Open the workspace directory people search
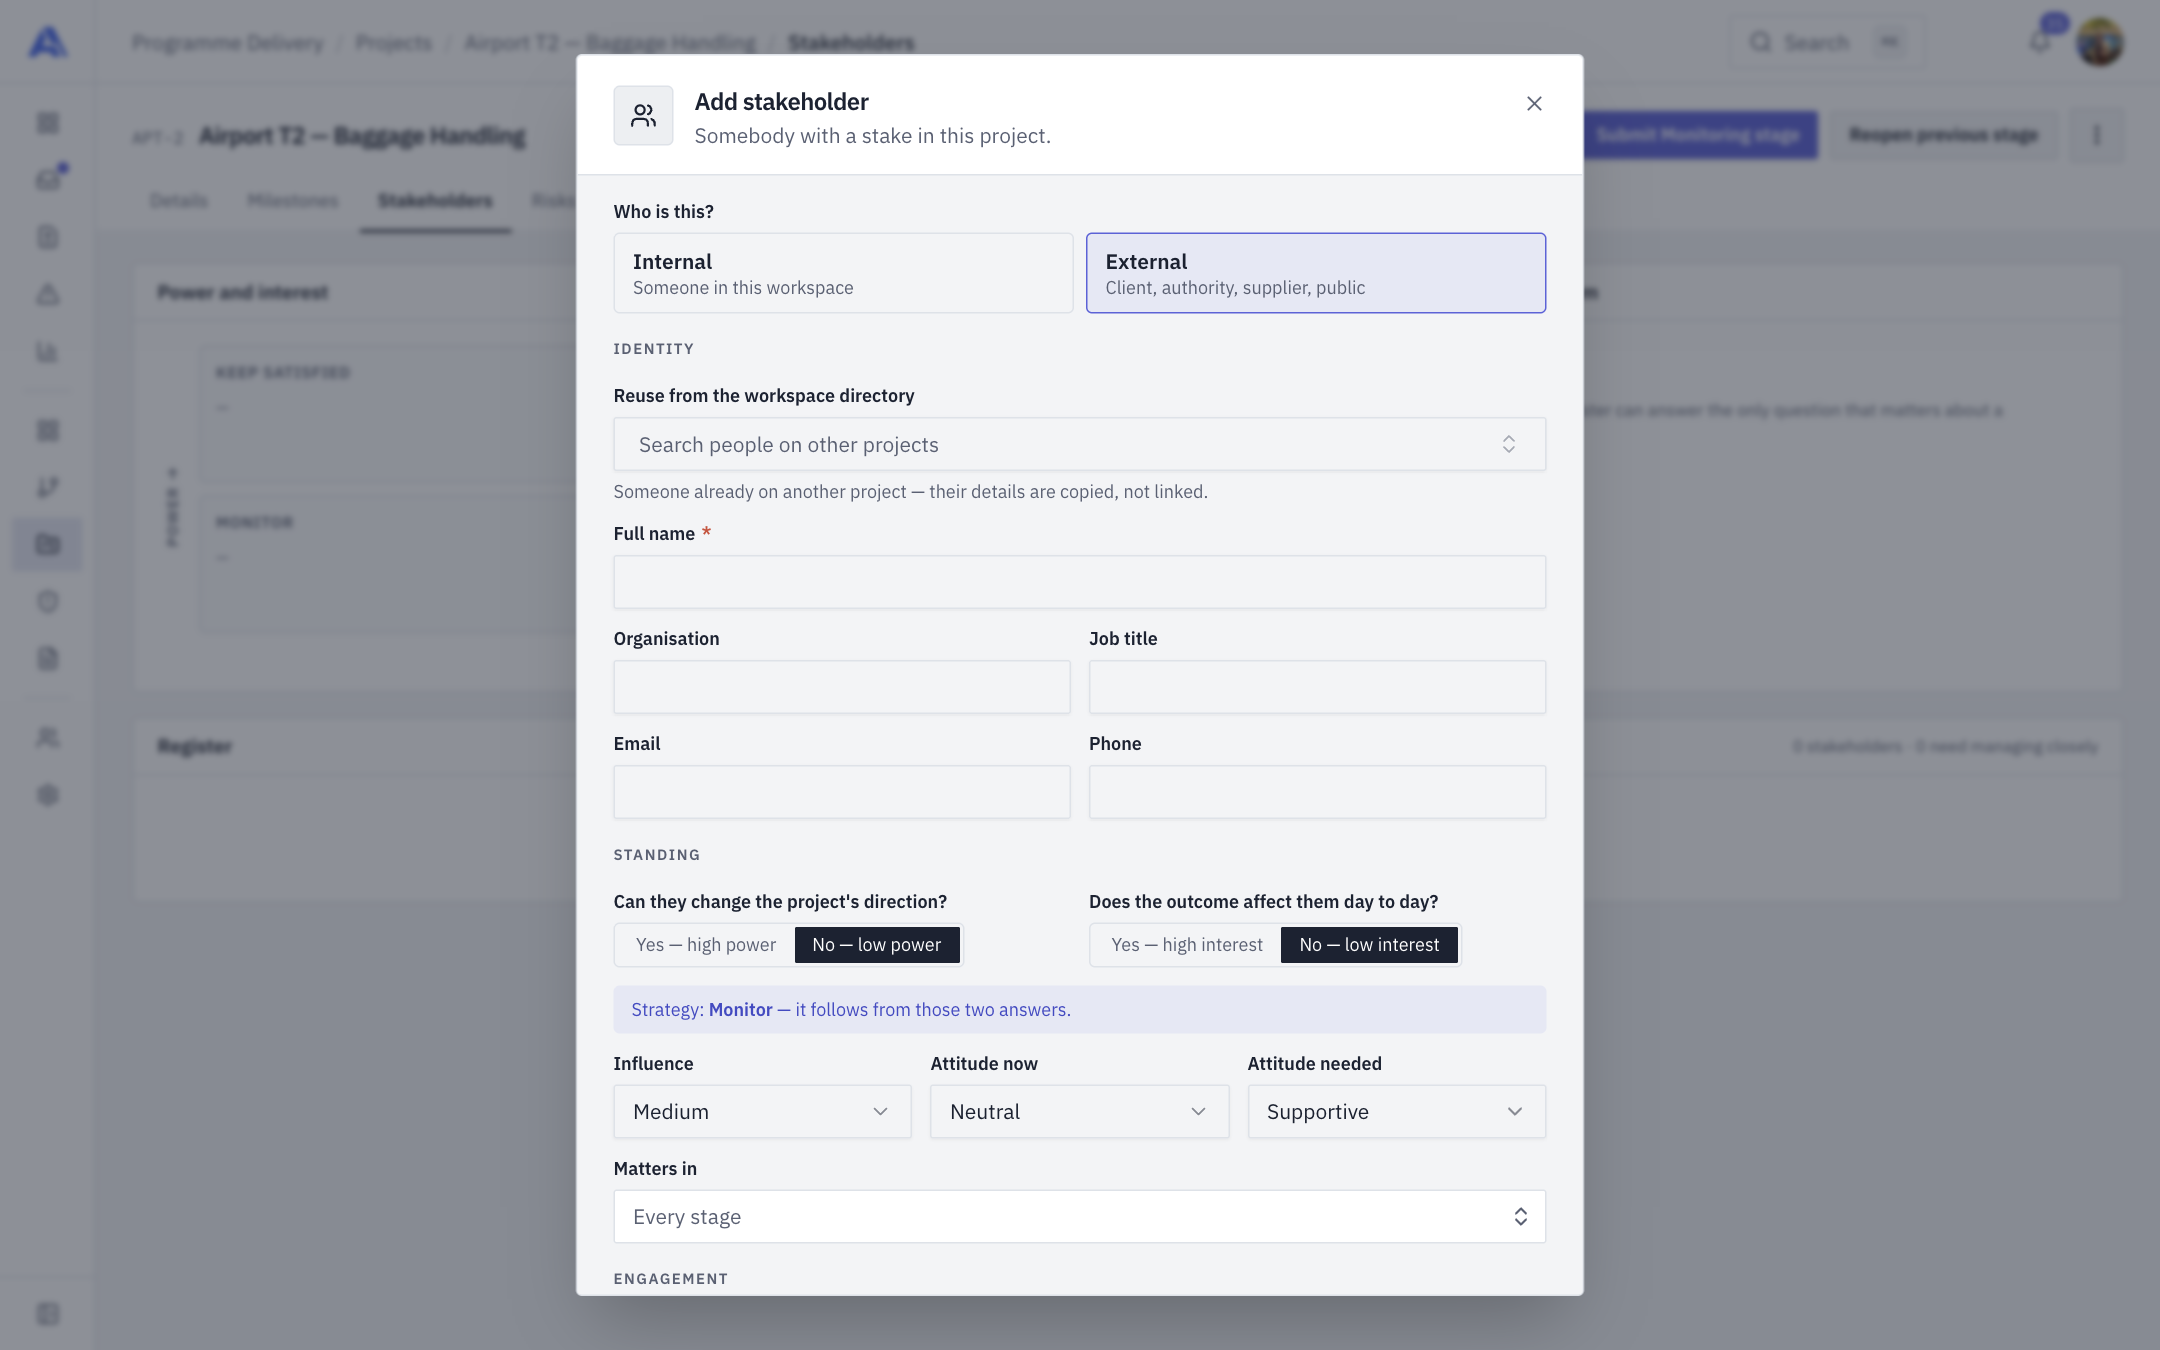2160x1350 pixels. [1079, 444]
